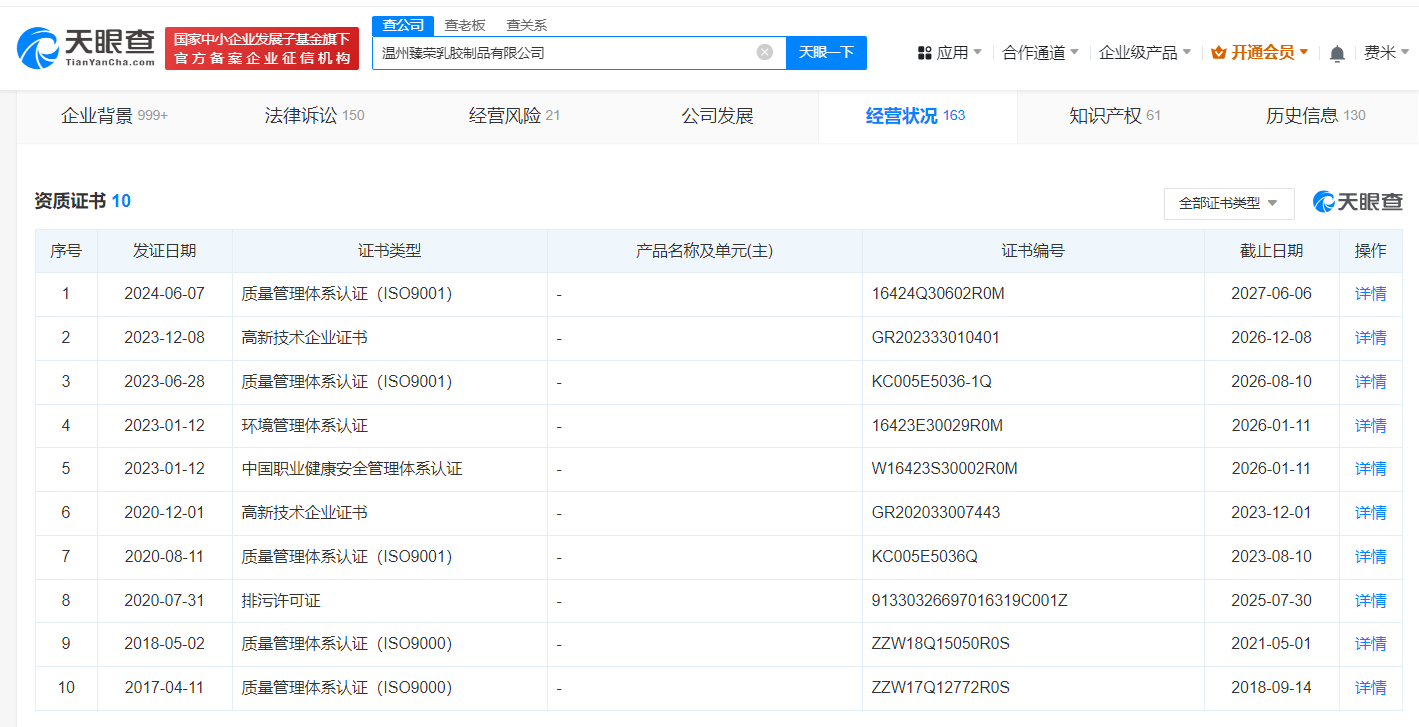Click the 资质证书 section title

click(70, 201)
